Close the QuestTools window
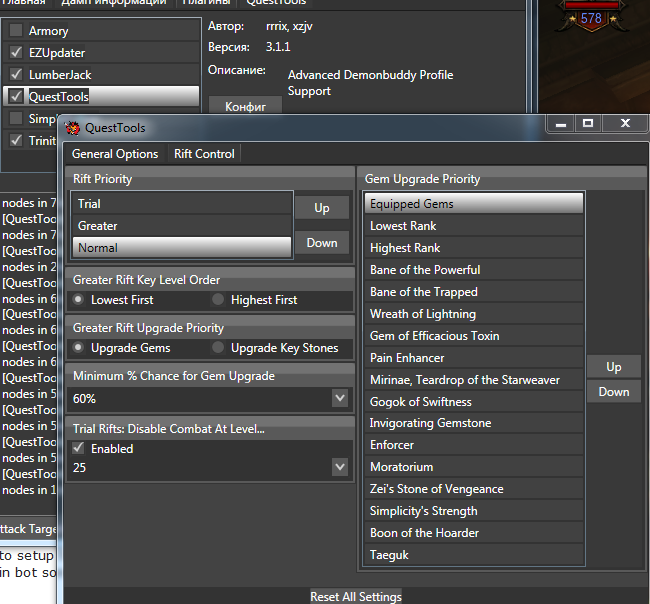This screenshot has width=650, height=604. coord(625,124)
